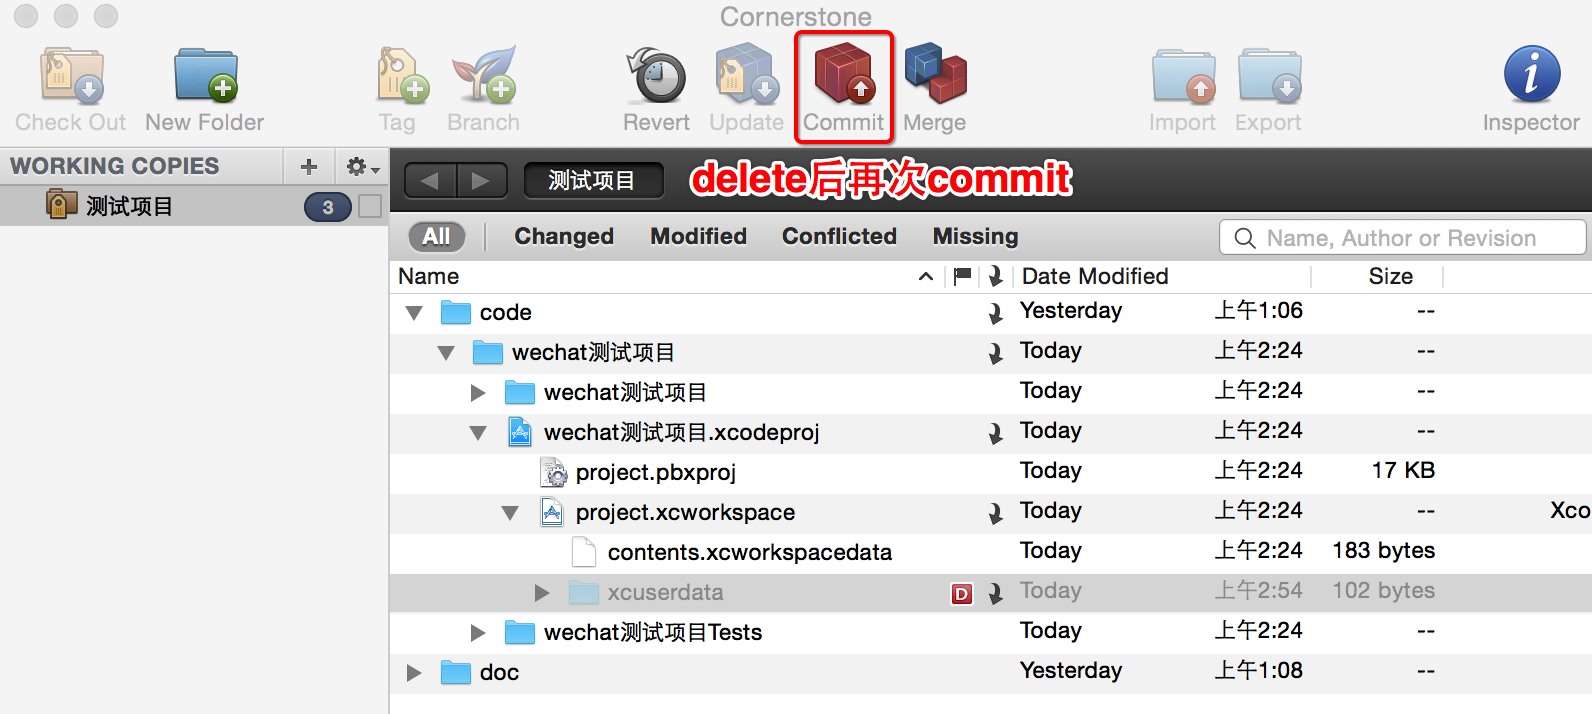Open the gear actions dropdown menu
The width and height of the screenshot is (1592, 714).
(x=362, y=167)
